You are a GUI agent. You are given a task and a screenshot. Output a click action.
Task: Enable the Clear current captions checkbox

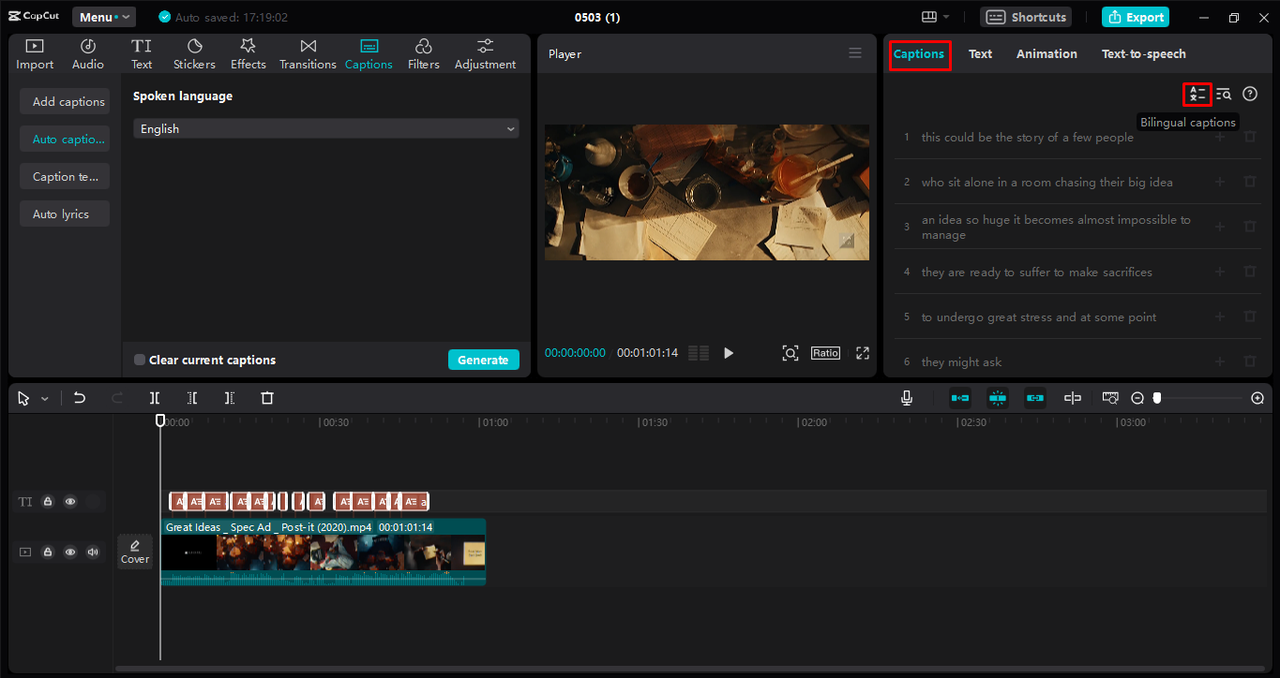(140, 360)
